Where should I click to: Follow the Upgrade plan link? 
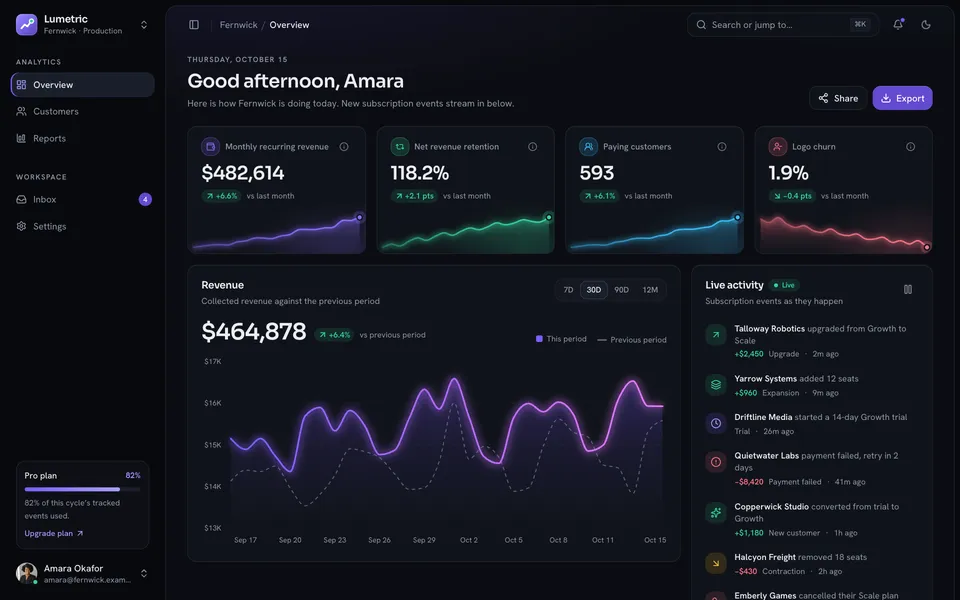point(54,533)
